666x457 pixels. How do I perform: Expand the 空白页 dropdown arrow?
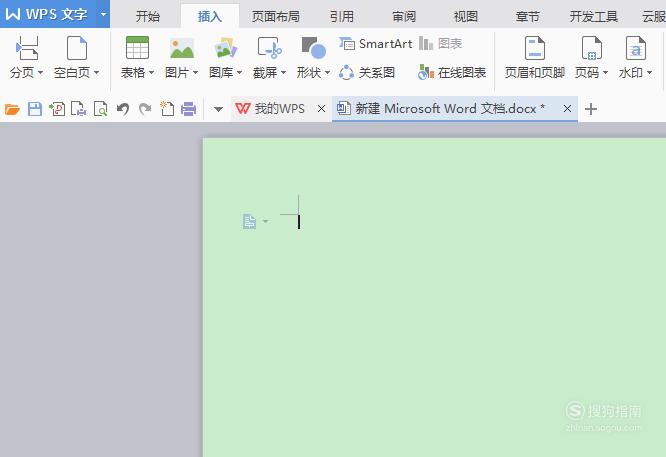pos(96,73)
